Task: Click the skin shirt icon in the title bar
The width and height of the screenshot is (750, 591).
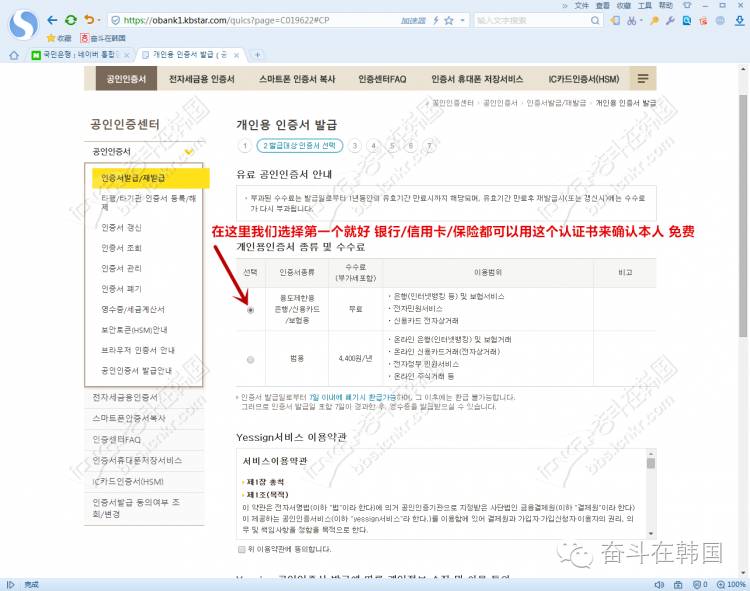Action: pyautogui.click(x=687, y=5)
